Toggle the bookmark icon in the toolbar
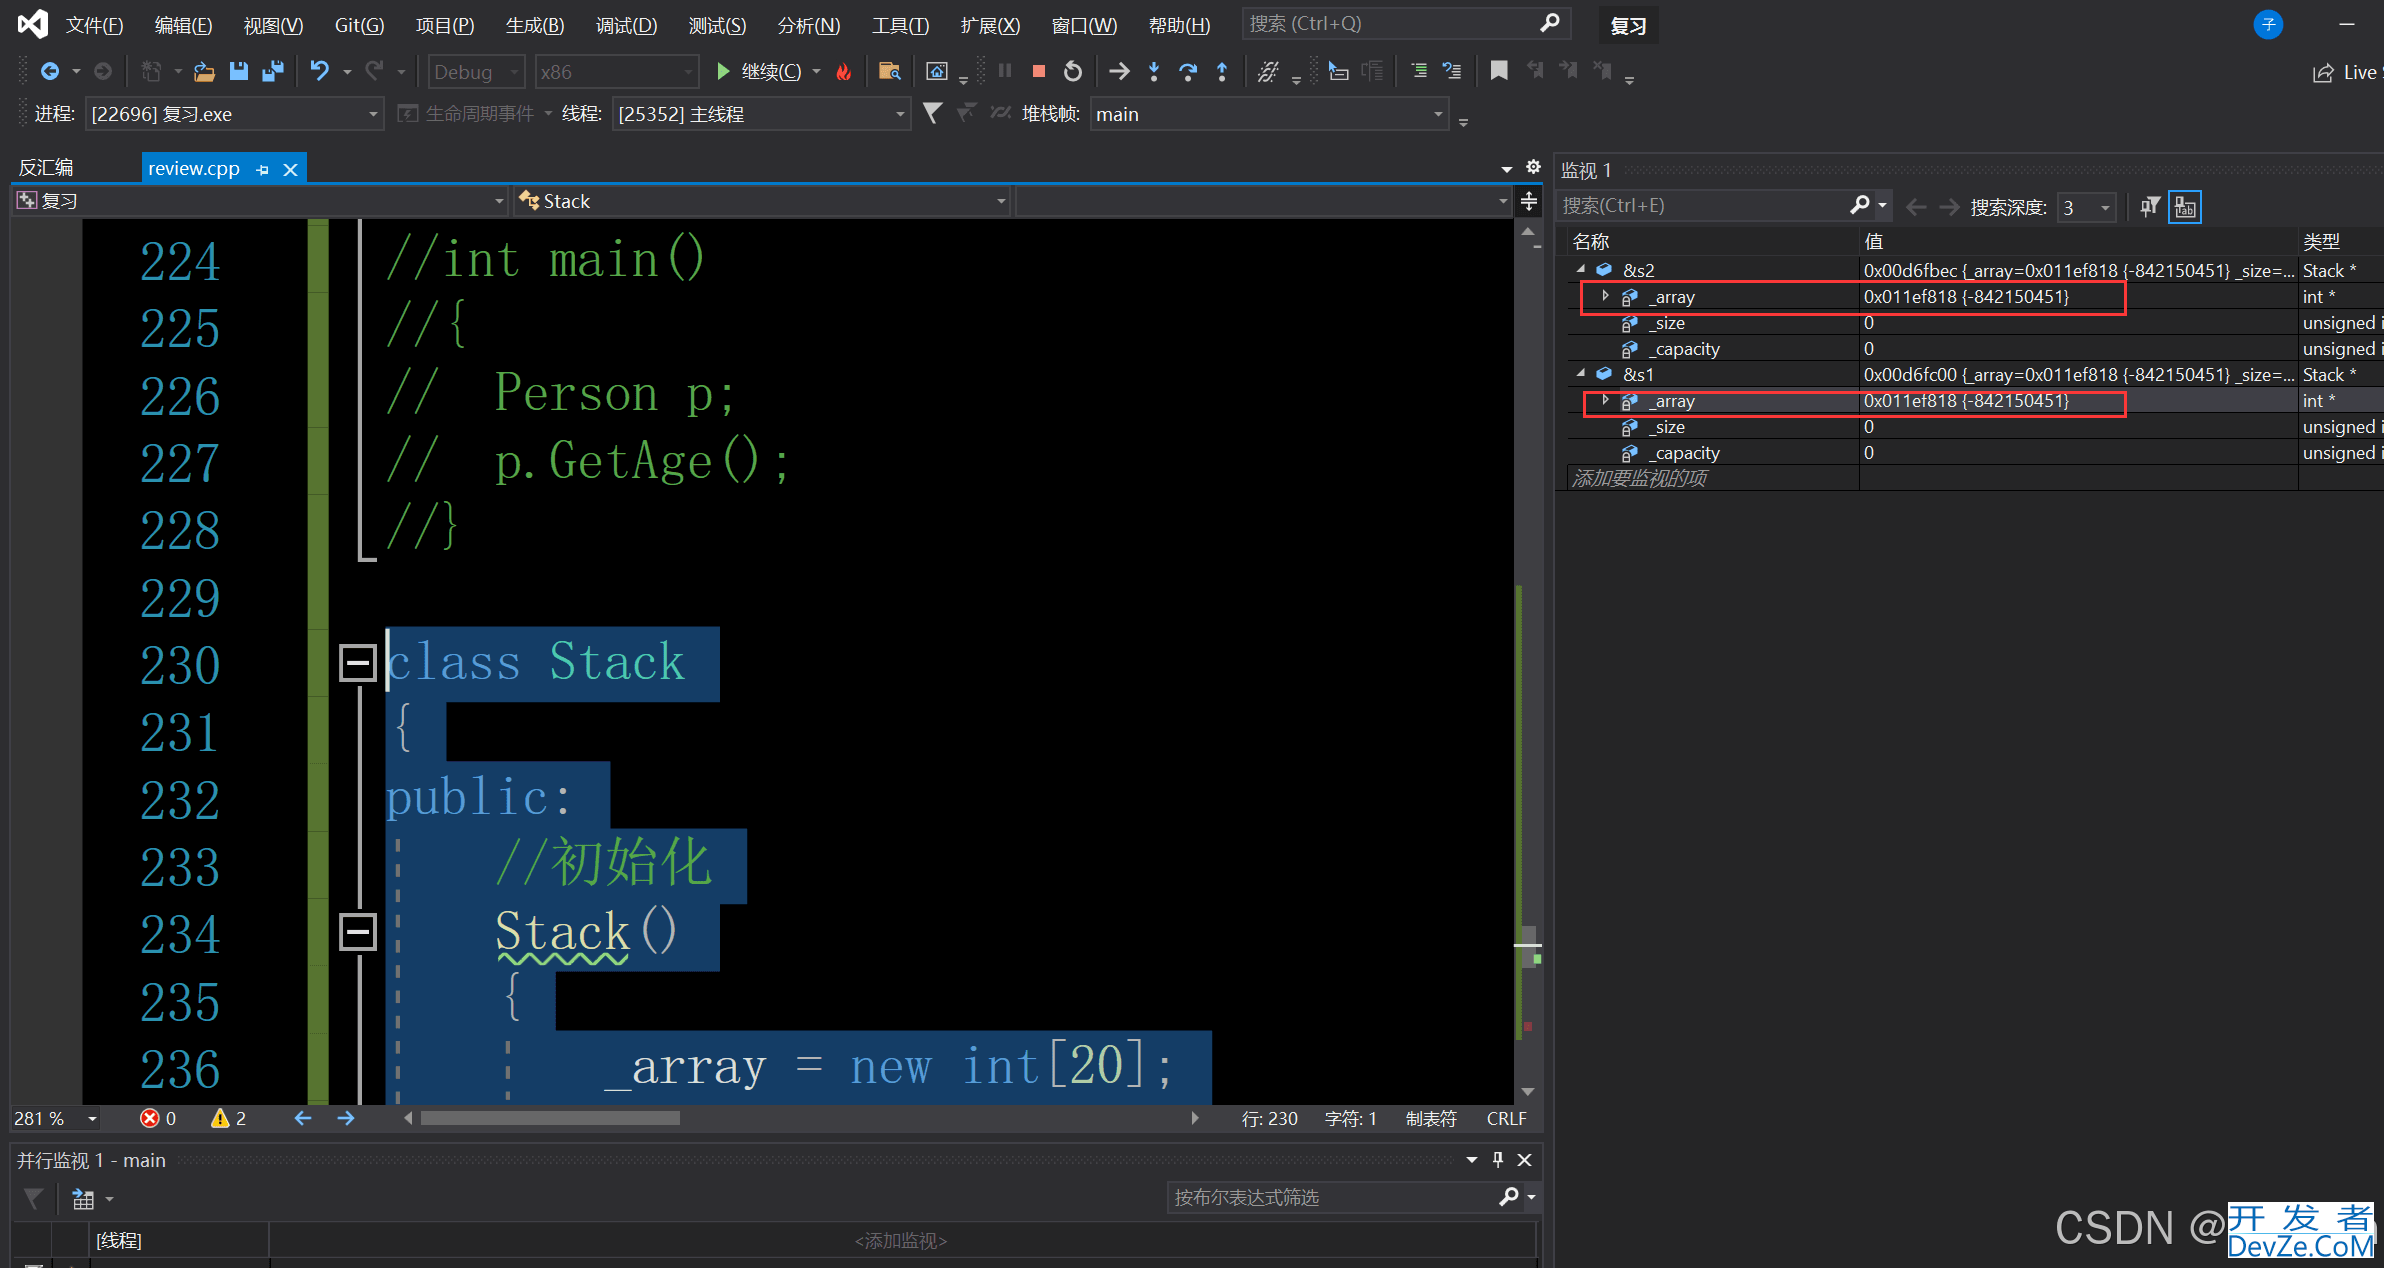This screenshot has width=2384, height=1268. (1499, 71)
